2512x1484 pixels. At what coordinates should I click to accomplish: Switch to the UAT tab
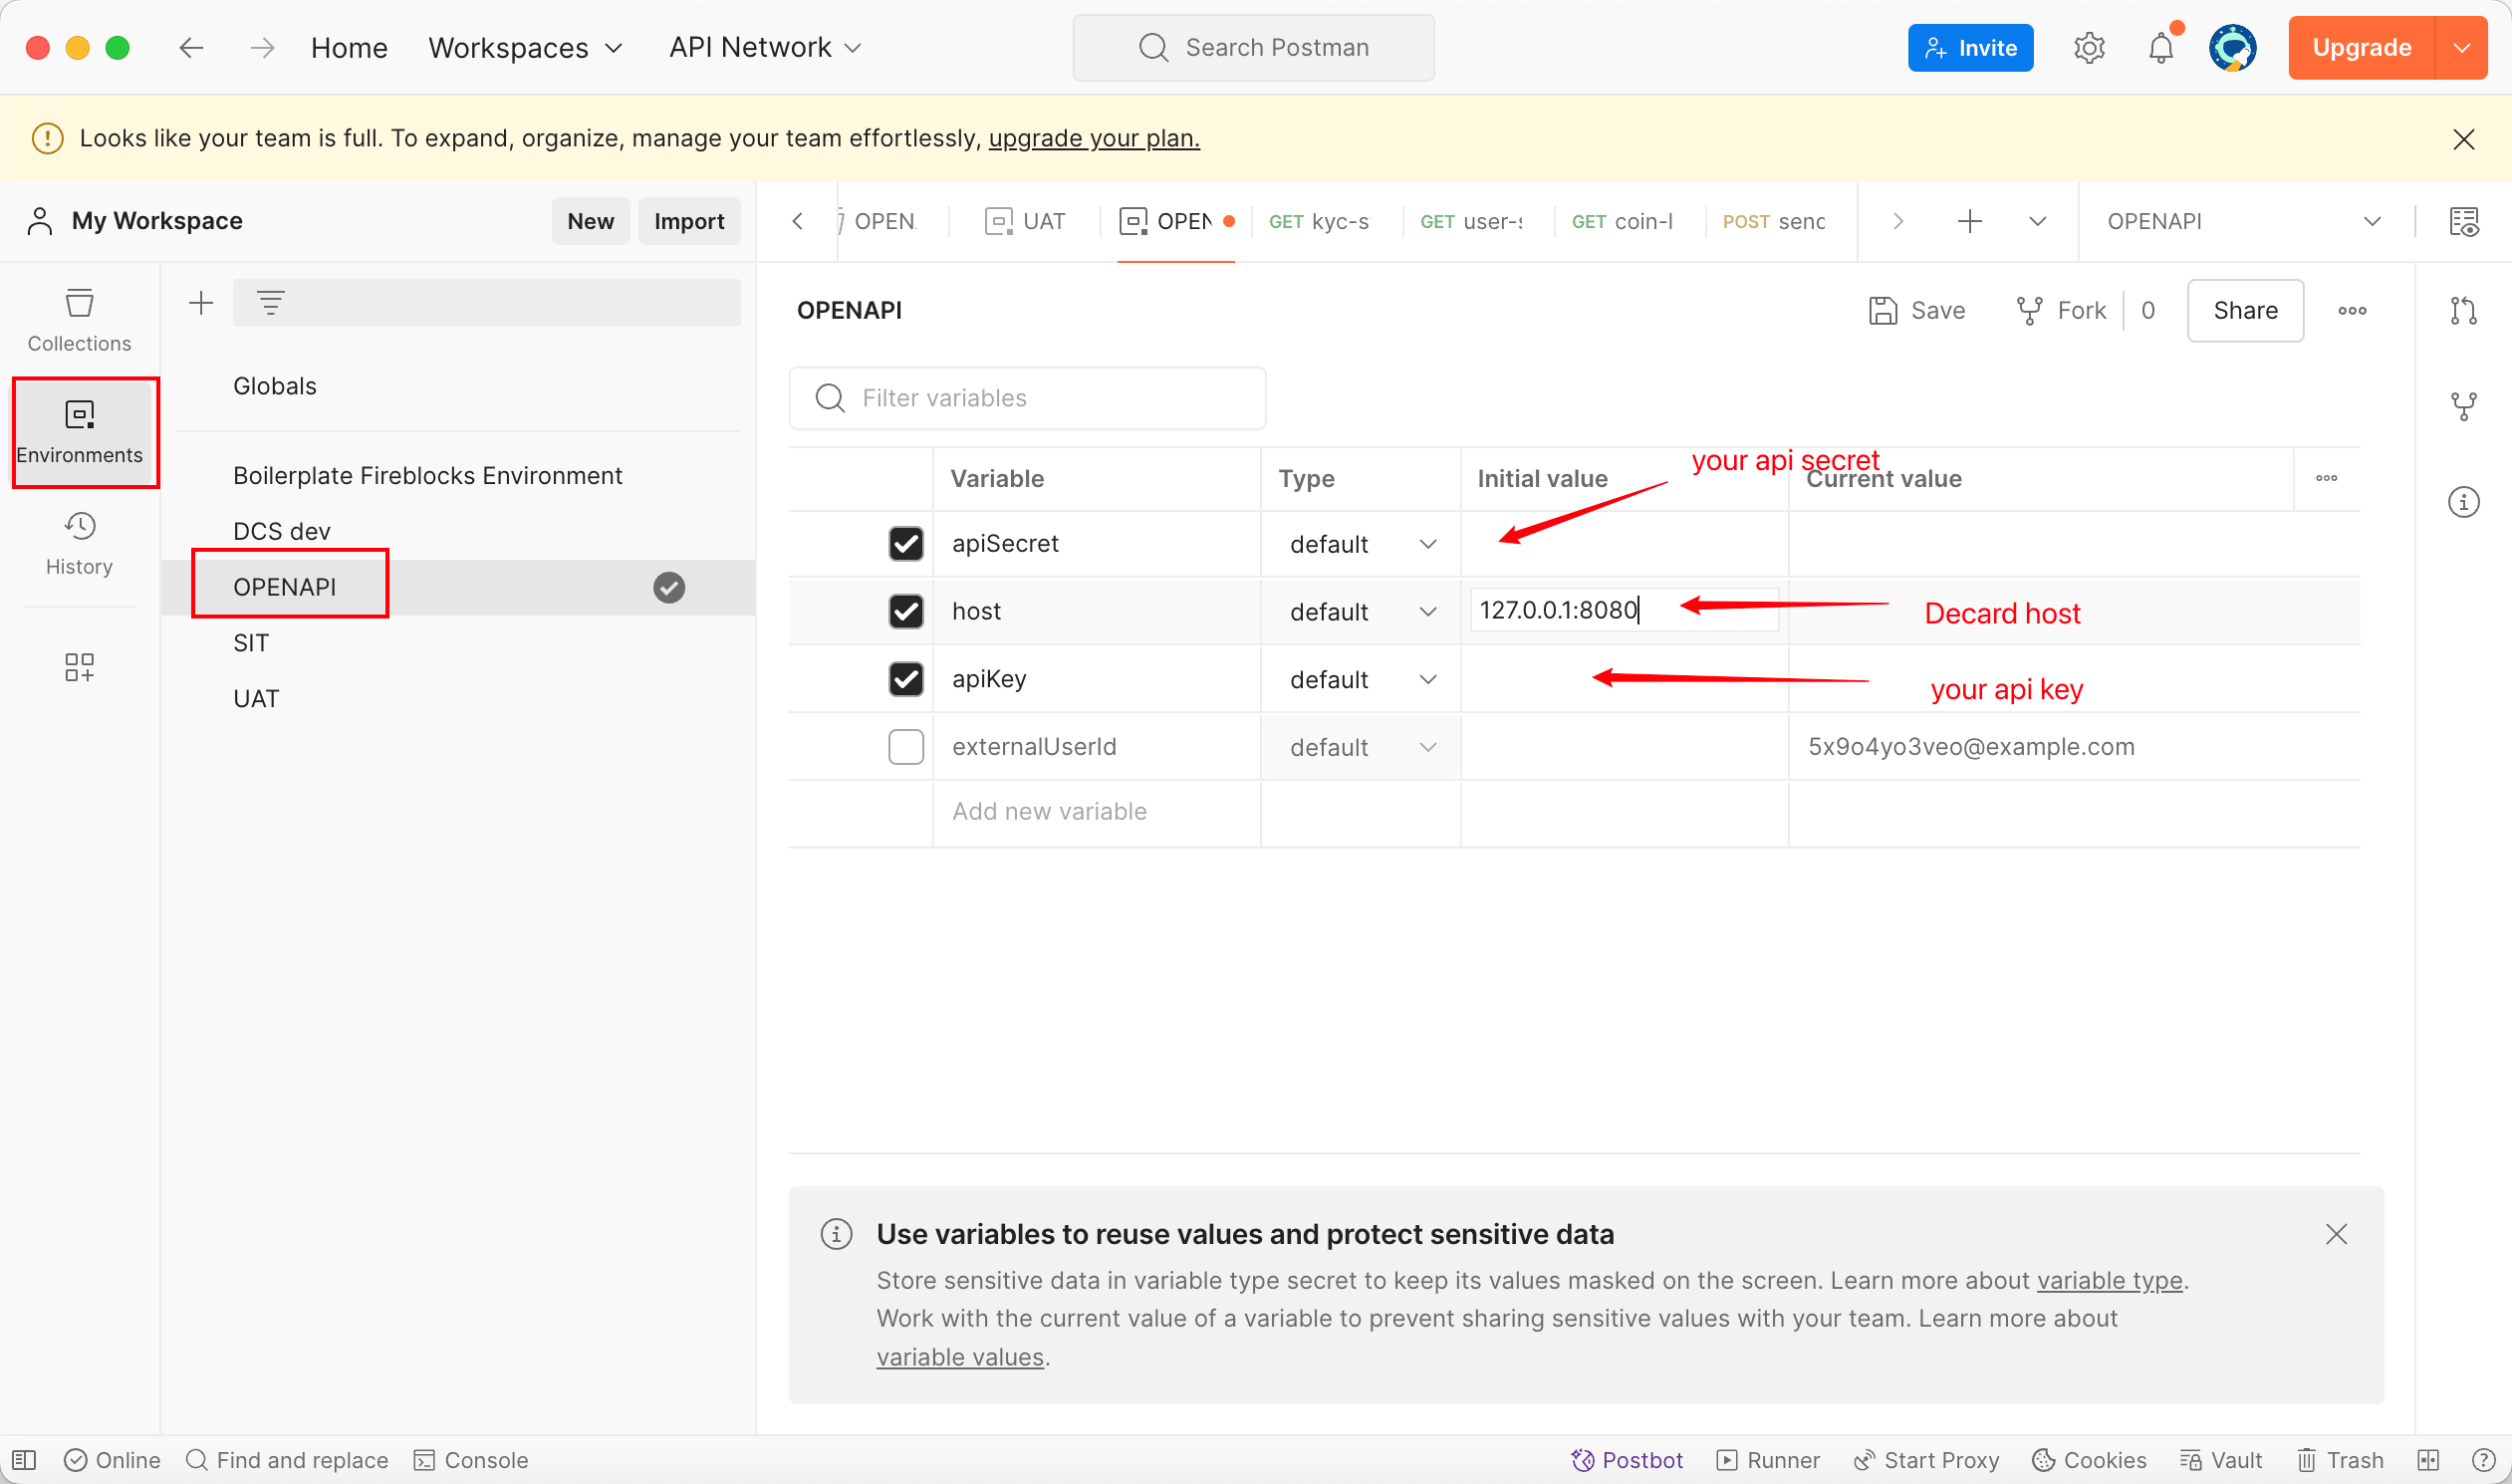pos(1025,221)
